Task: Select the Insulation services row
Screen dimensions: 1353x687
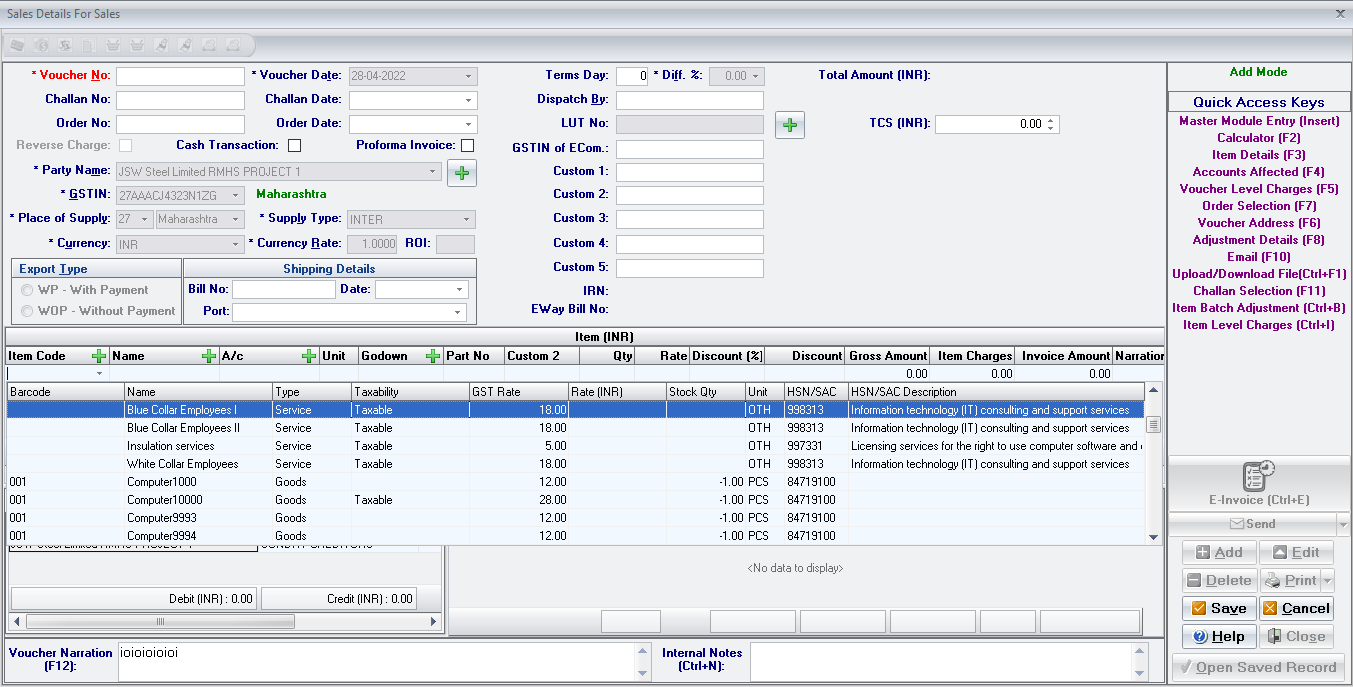Action: click(576, 446)
